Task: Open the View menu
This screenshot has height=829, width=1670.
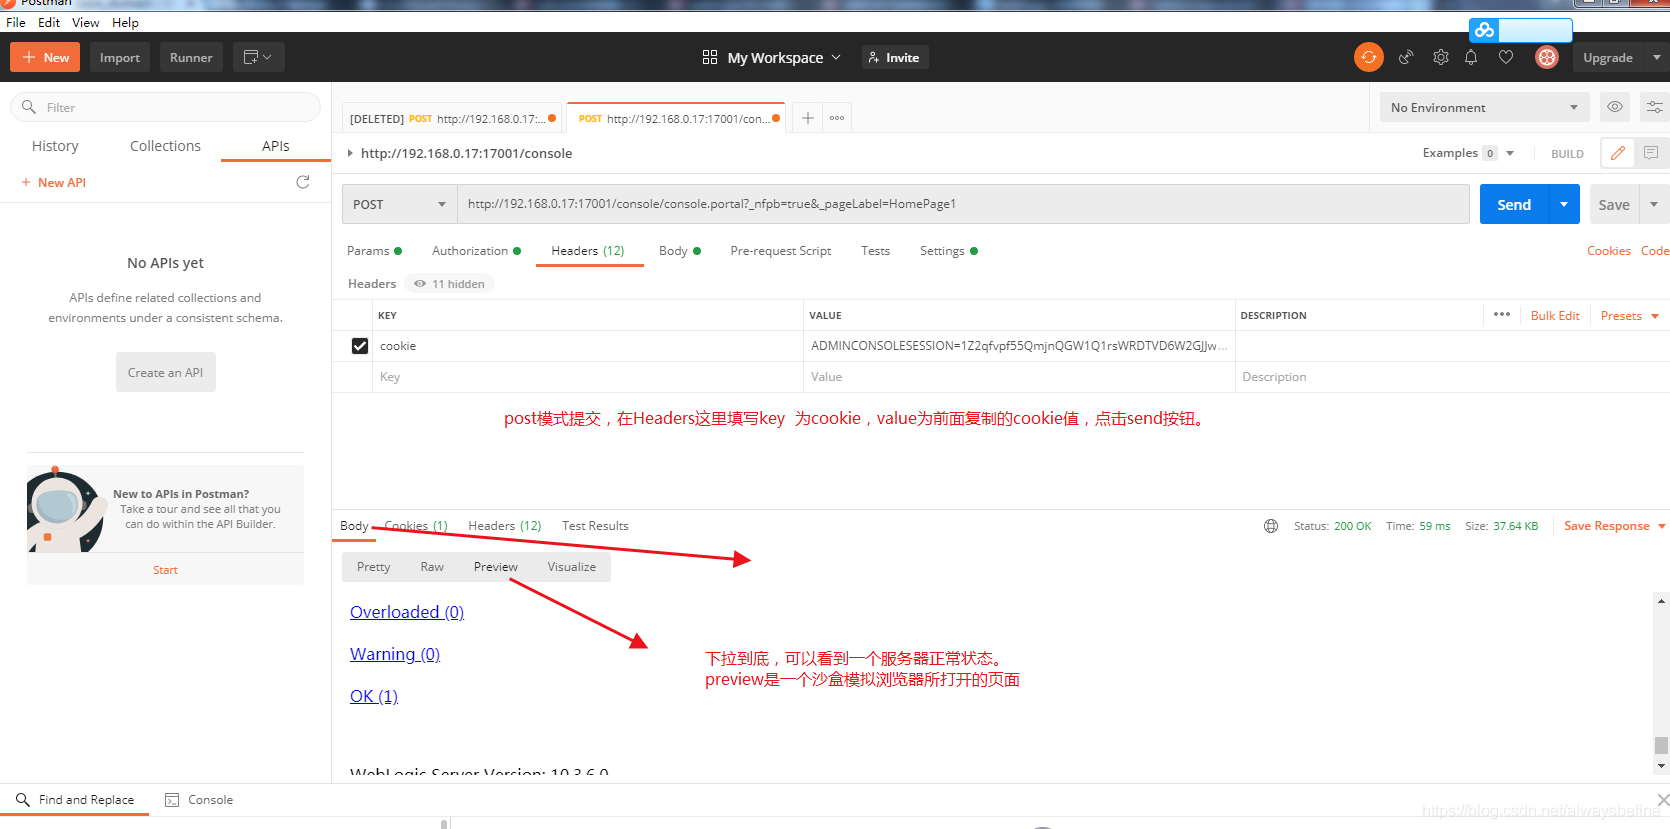Action: pos(85,22)
